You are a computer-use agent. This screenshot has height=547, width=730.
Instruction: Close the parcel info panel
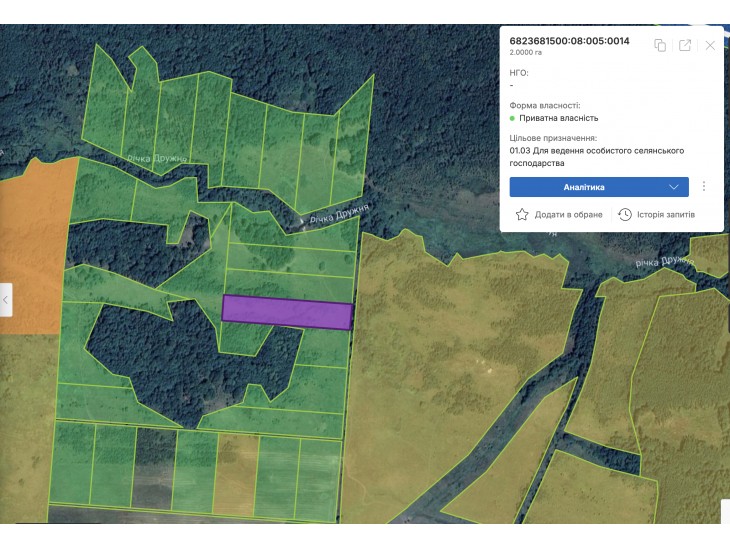pos(710,45)
